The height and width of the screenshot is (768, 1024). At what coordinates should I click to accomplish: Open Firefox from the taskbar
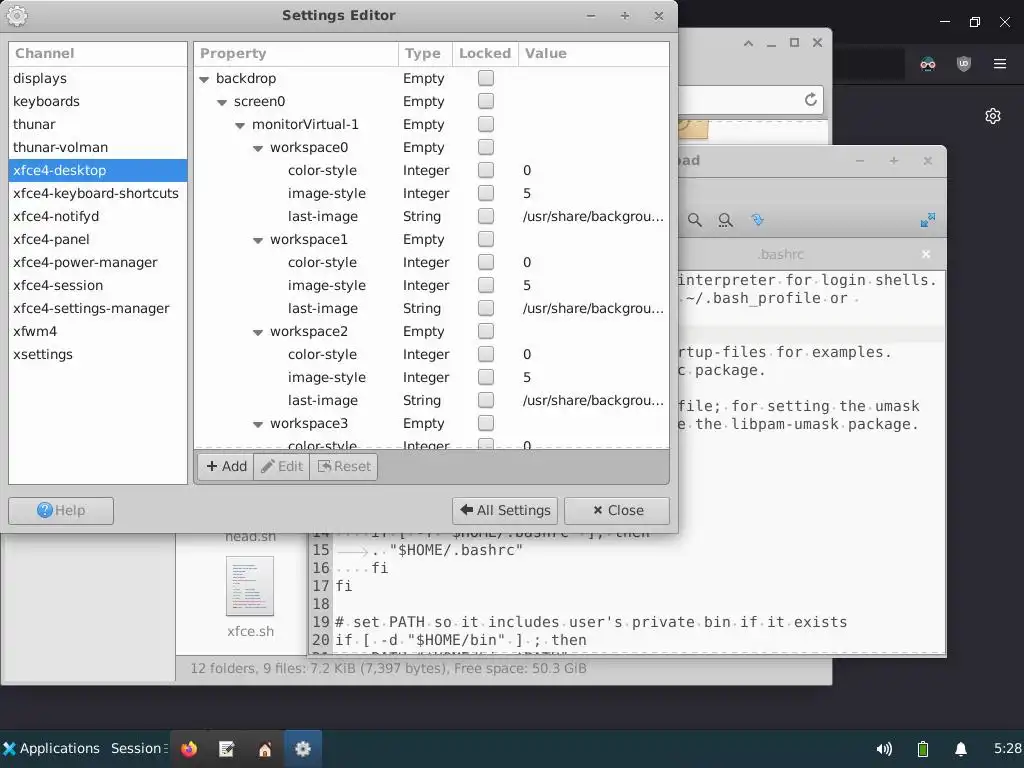coord(189,748)
